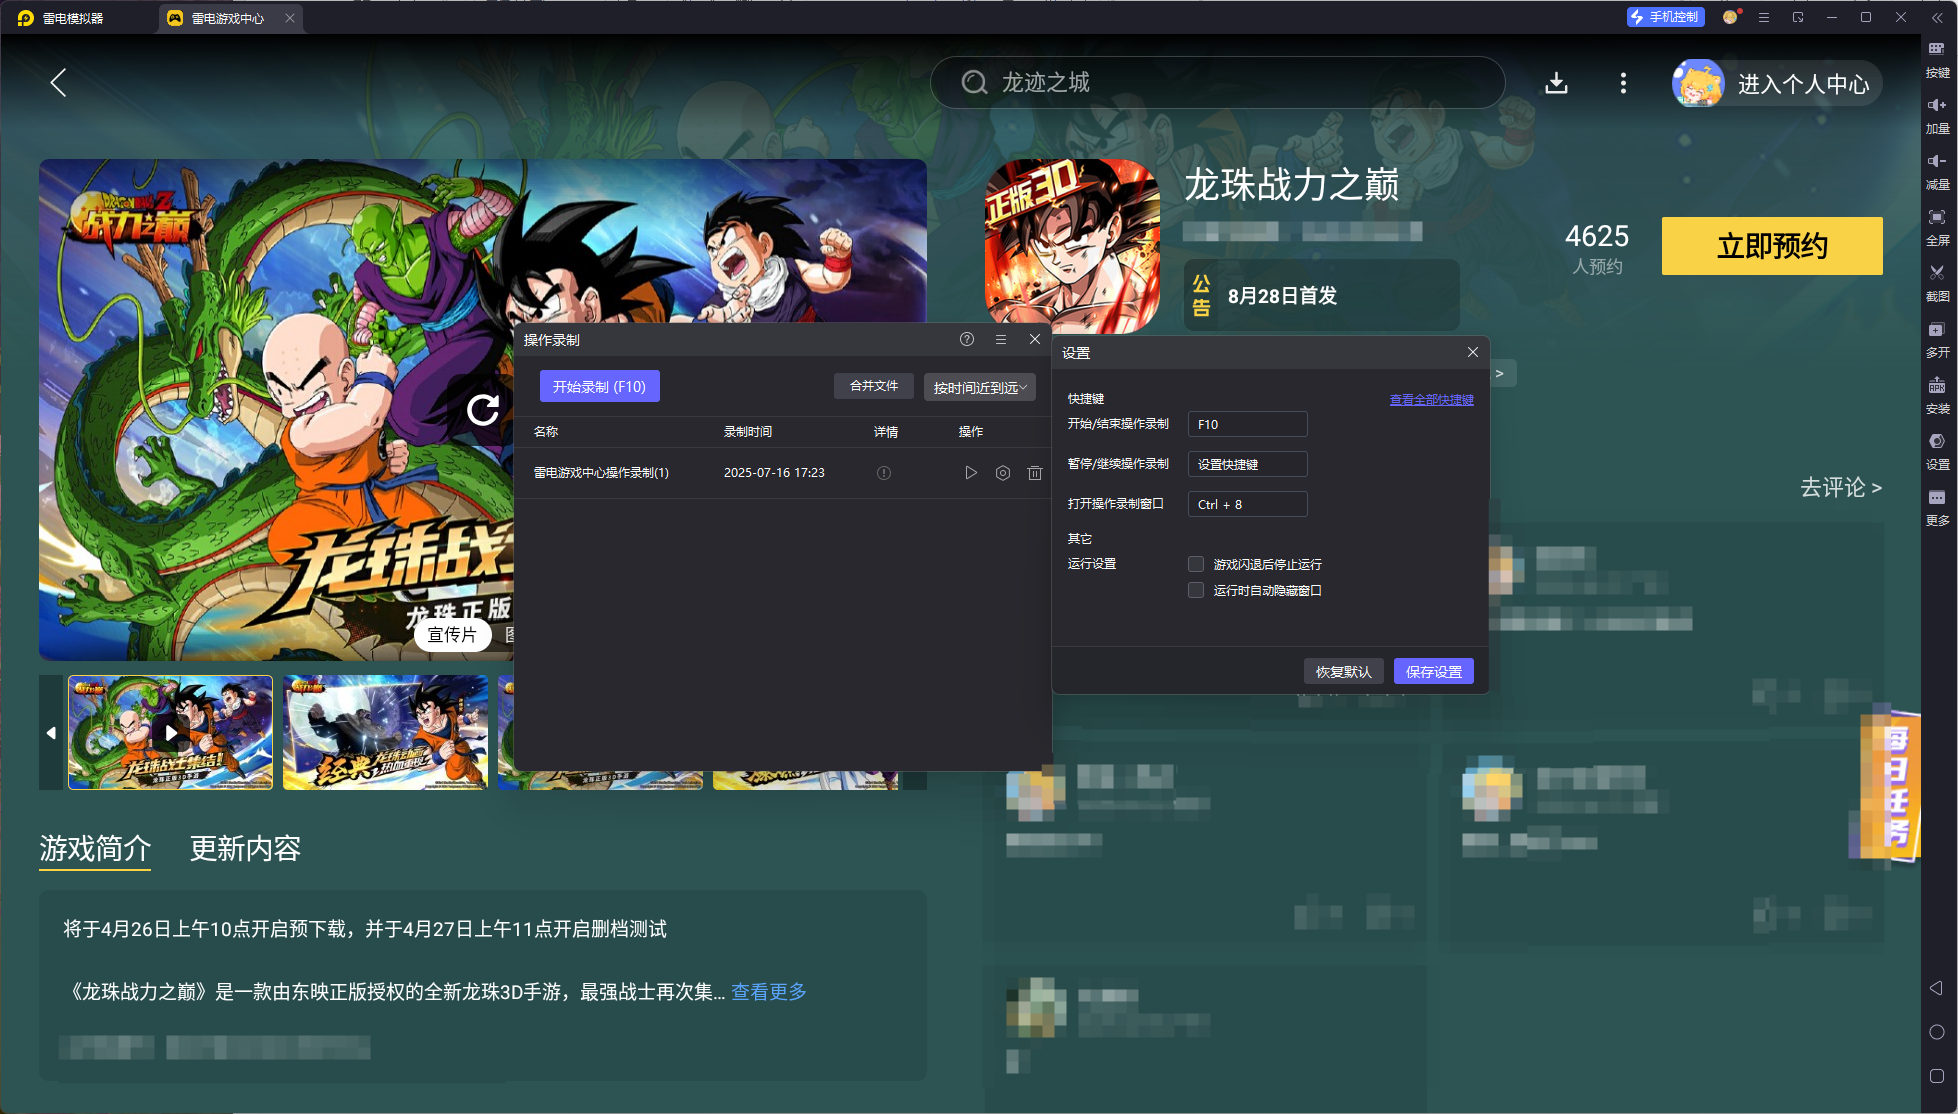Click the 名称 column header

[x=546, y=432]
